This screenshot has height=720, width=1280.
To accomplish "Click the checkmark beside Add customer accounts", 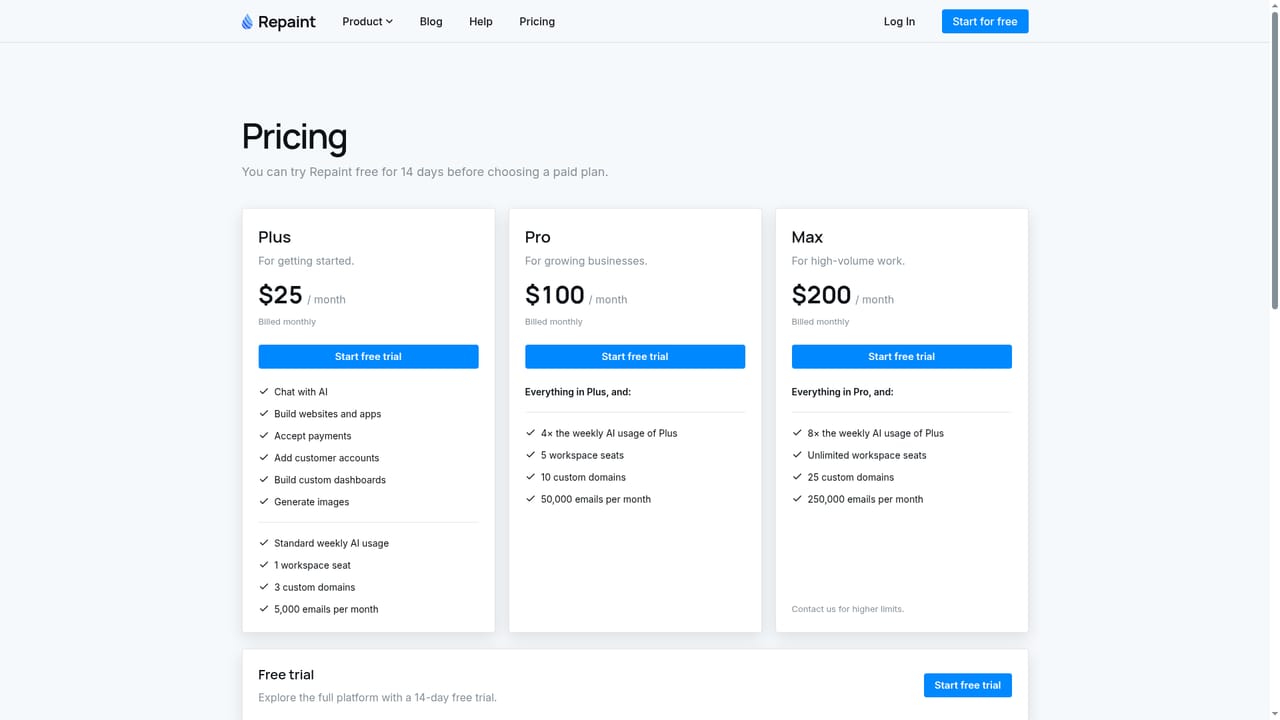I will pyautogui.click(x=264, y=458).
